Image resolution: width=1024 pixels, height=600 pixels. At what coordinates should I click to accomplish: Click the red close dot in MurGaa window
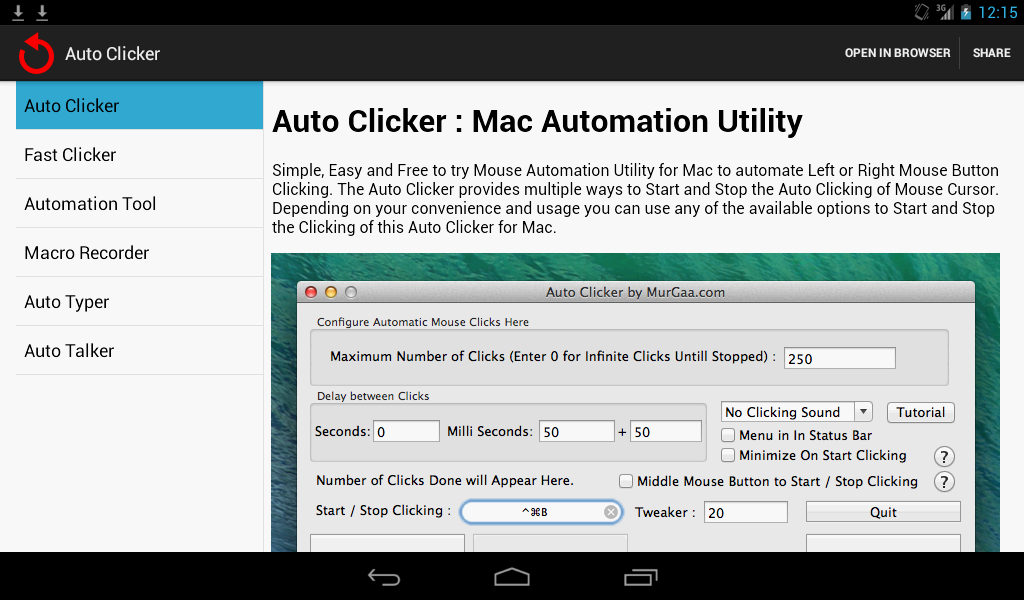pos(311,292)
